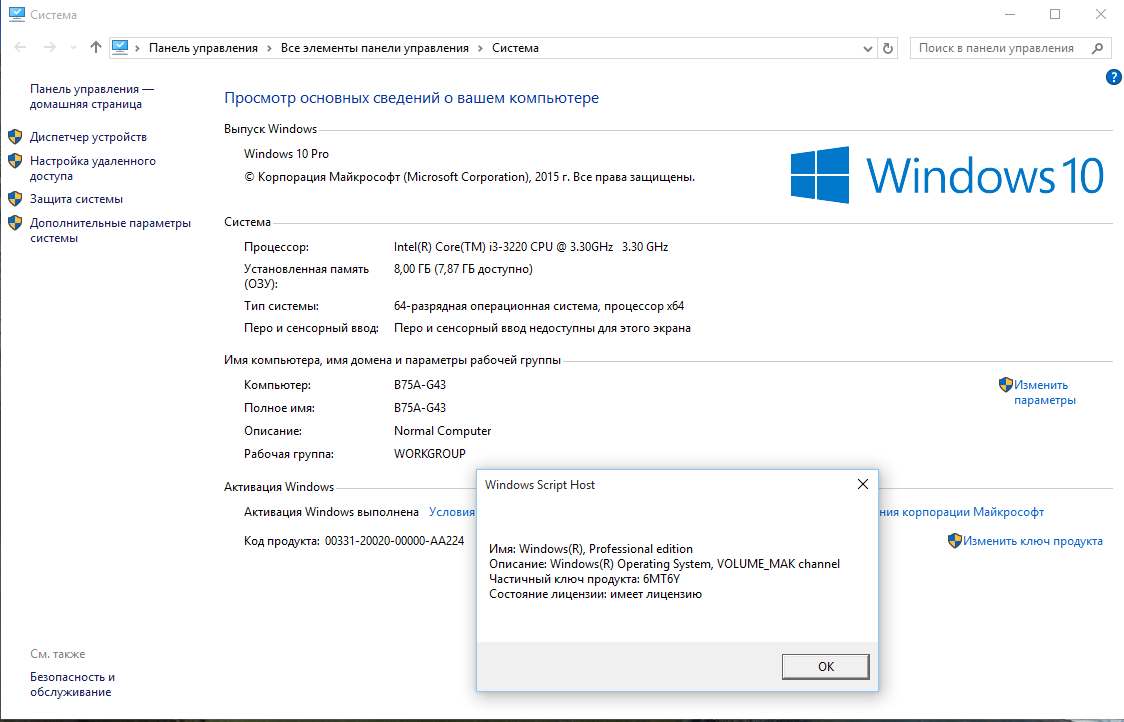Expand chevron after 'Панель управления' breadcrumb
1124x722 pixels.
(x=270, y=48)
